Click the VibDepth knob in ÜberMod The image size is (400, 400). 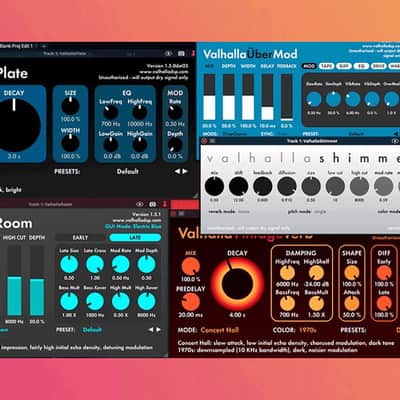[372, 99]
